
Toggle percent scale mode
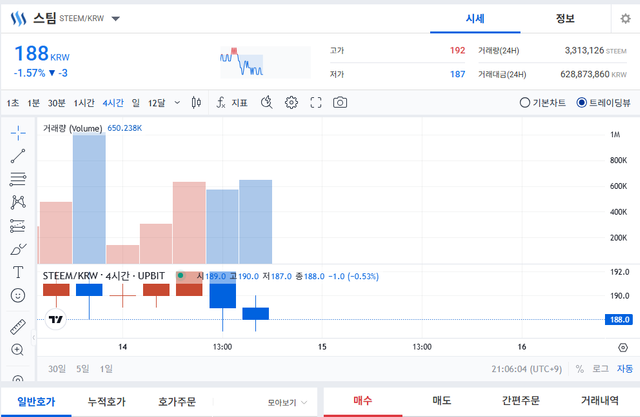(x=580, y=369)
